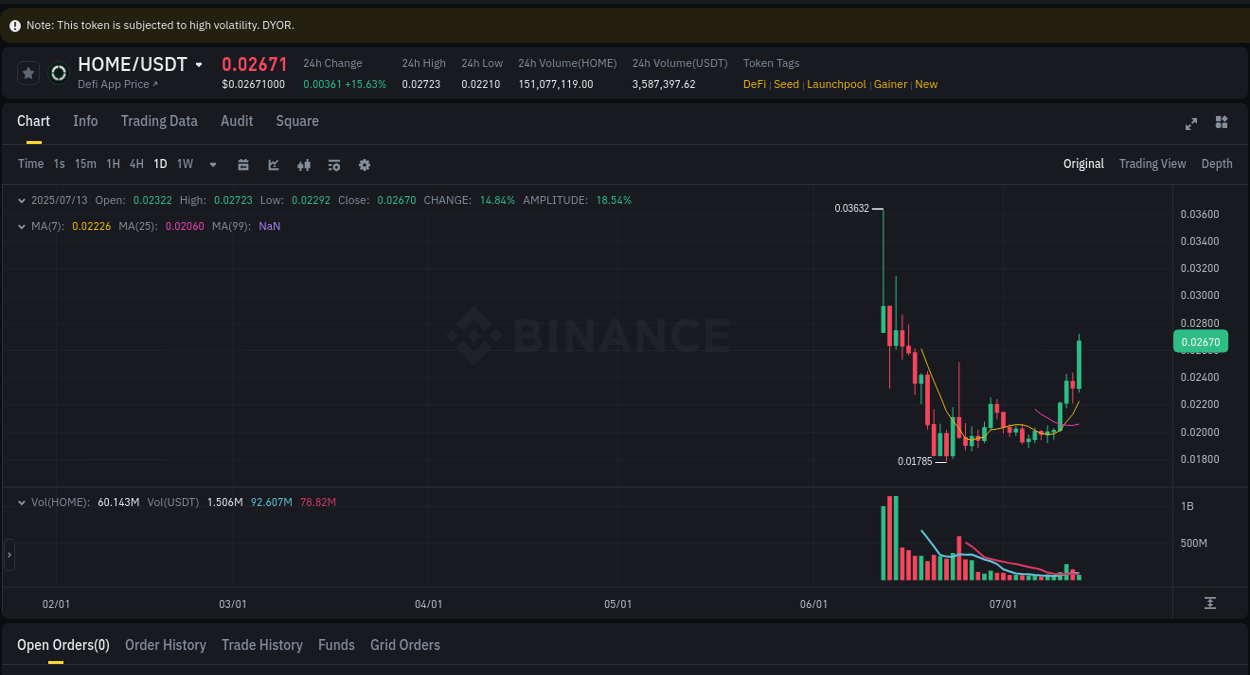Click the price scale icon below Depth

[1210, 604]
